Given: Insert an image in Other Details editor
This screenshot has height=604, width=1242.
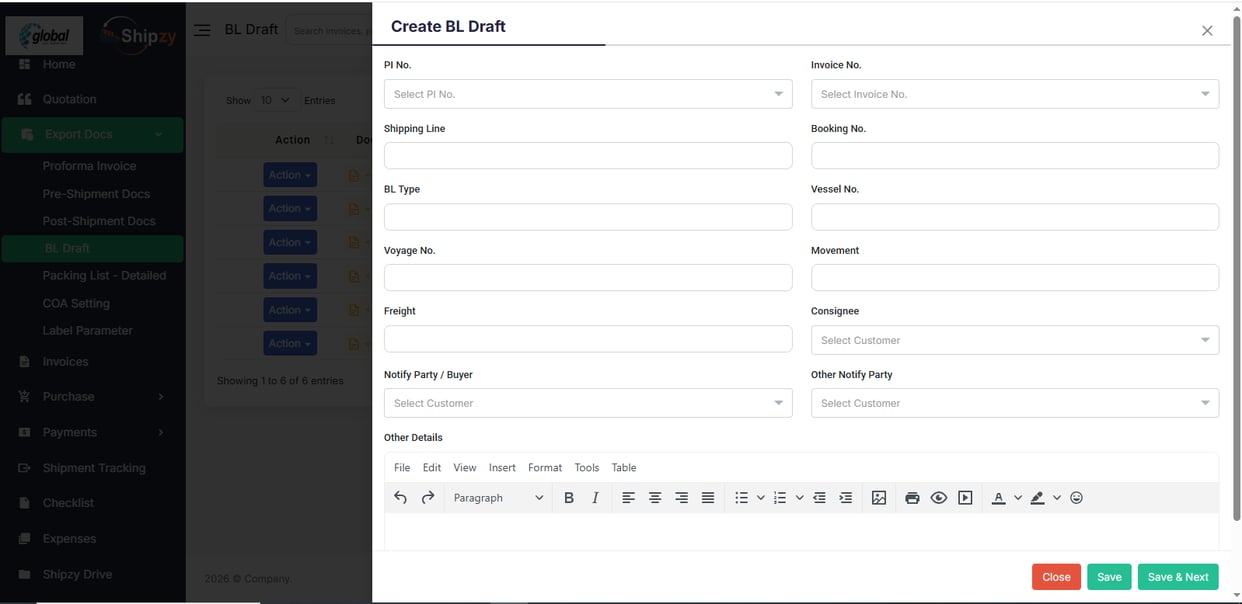Looking at the screenshot, I should click(878, 497).
